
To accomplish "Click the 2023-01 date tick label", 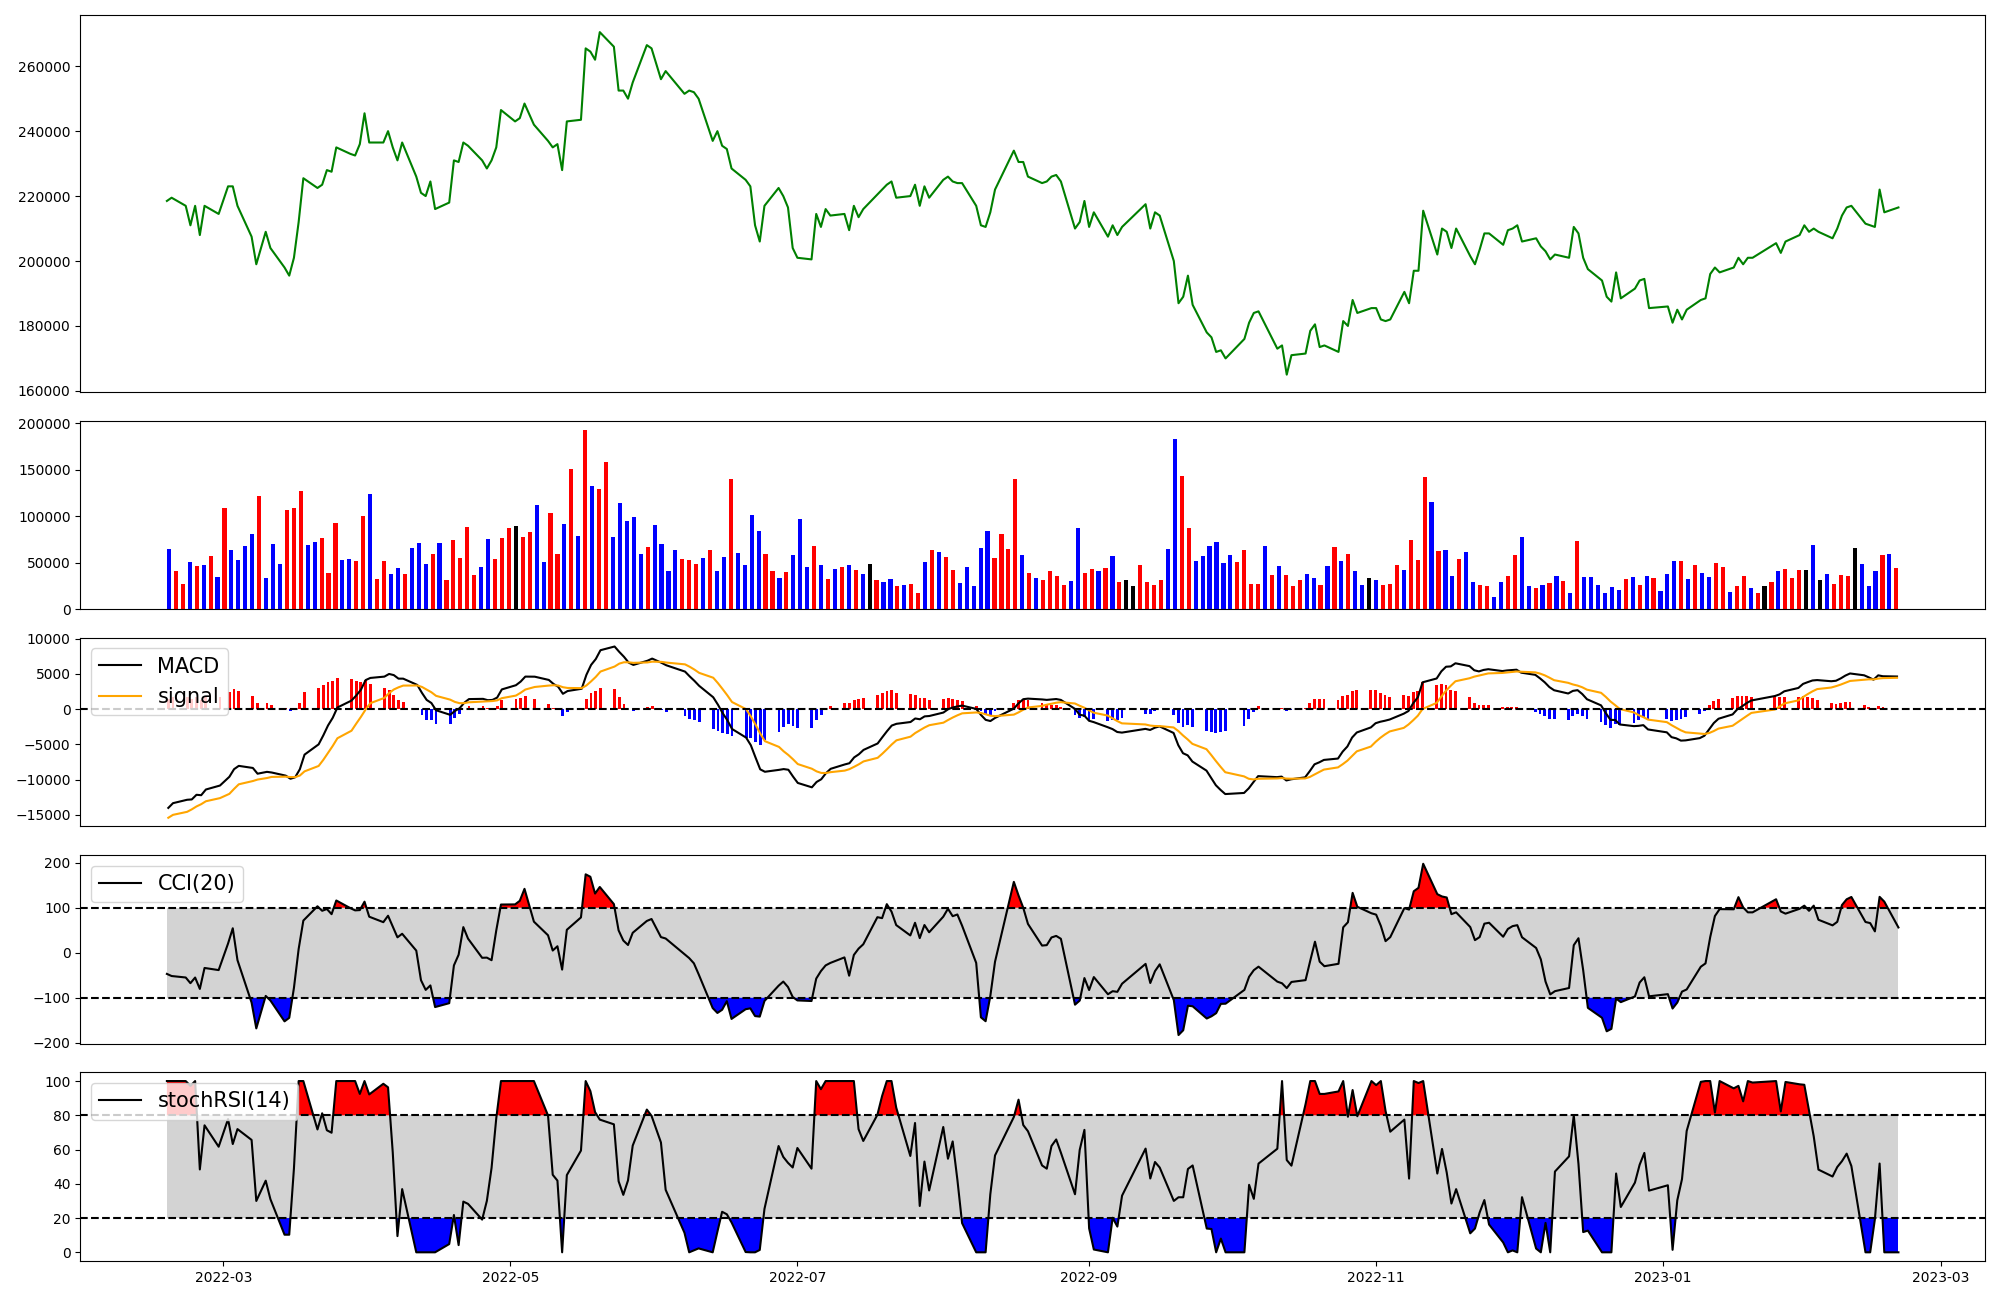I will coord(1663,1277).
